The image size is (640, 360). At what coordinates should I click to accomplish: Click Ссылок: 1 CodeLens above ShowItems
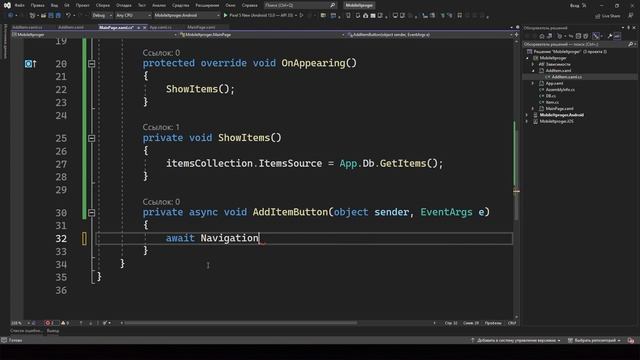pos(161,127)
